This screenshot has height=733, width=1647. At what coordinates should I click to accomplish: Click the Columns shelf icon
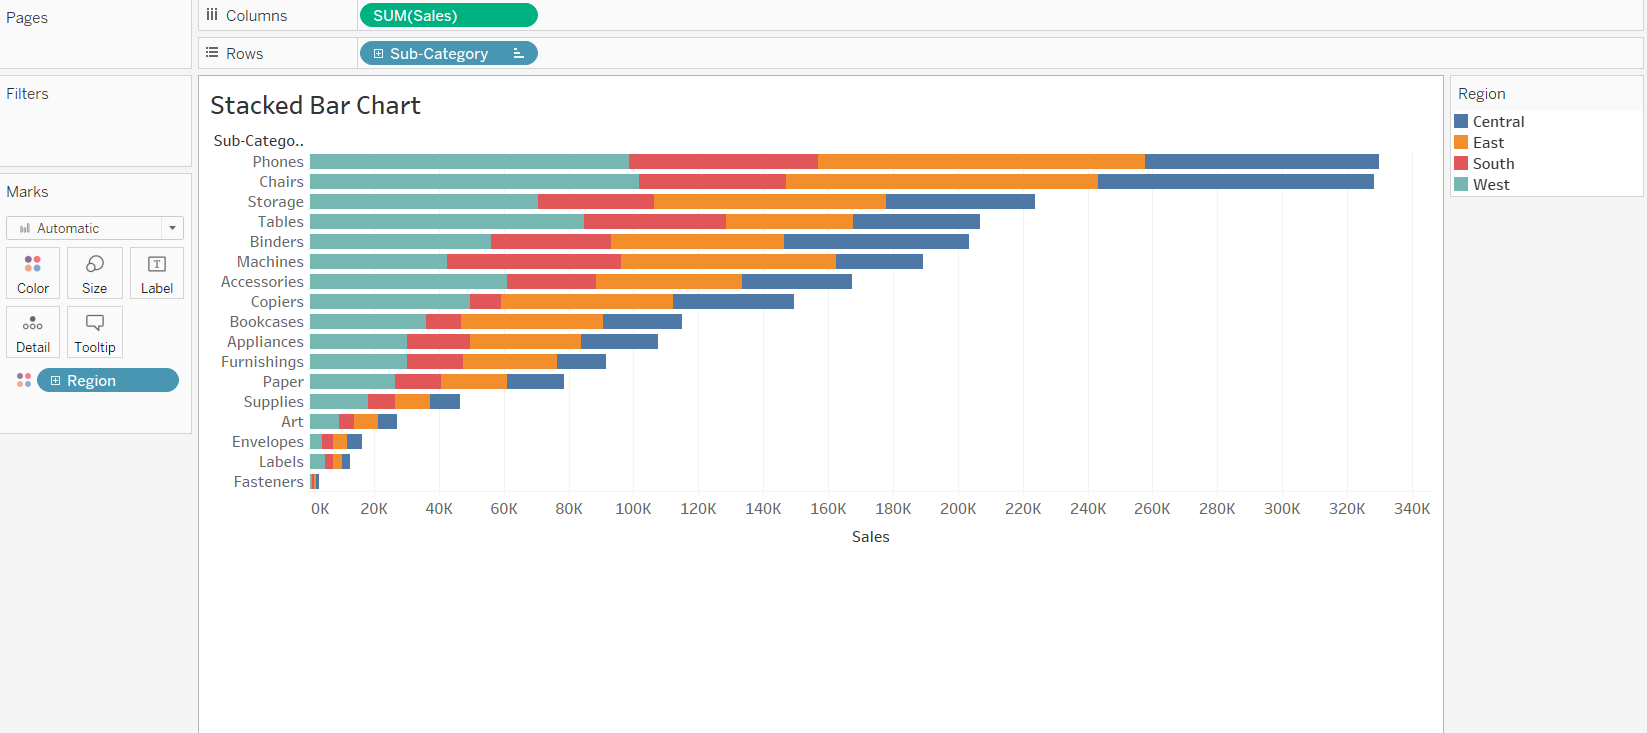[x=212, y=15]
